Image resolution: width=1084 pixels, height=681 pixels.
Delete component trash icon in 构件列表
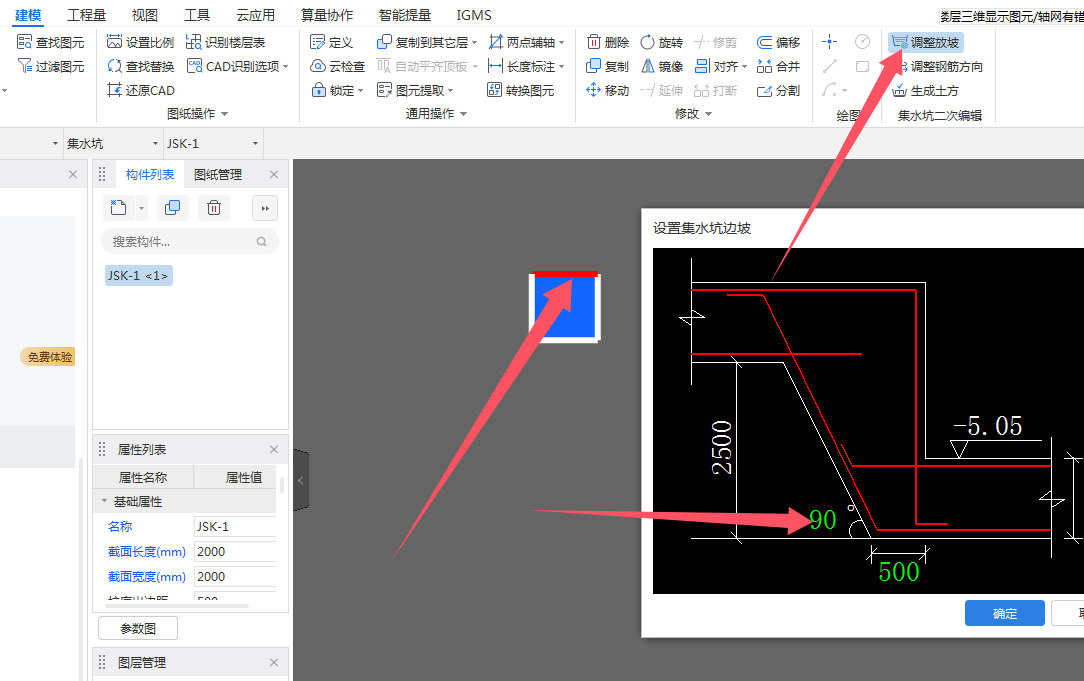click(214, 207)
